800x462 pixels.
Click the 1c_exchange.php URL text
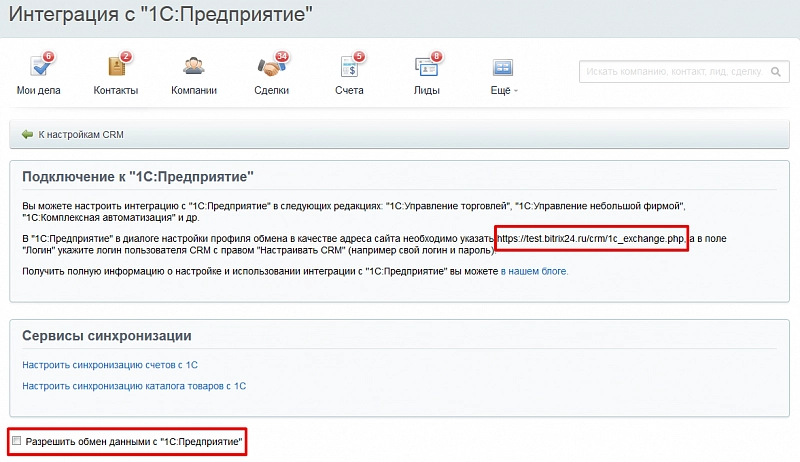click(591, 238)
